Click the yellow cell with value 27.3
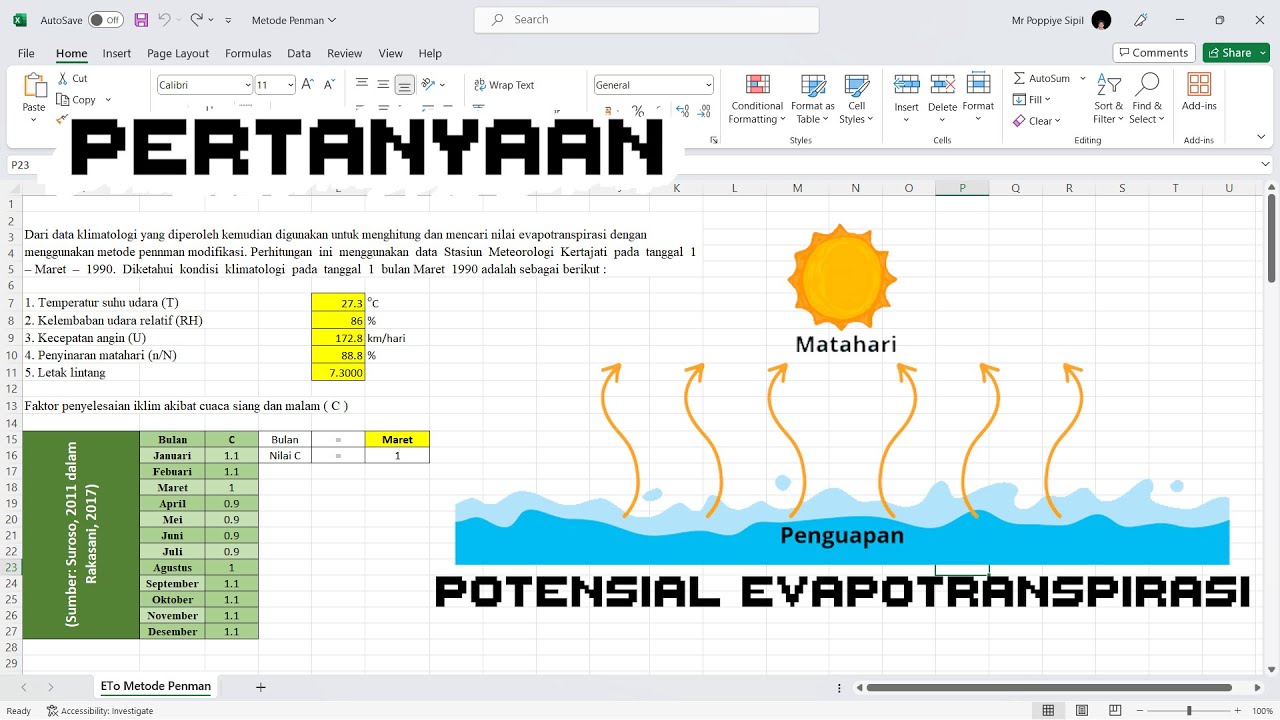The width and height of the screenshot is (1280, 720). coord(338,302)
